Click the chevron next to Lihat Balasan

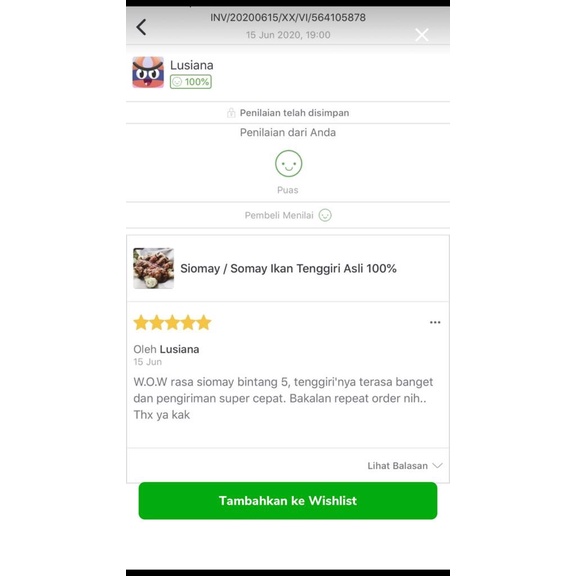(438, 465)
